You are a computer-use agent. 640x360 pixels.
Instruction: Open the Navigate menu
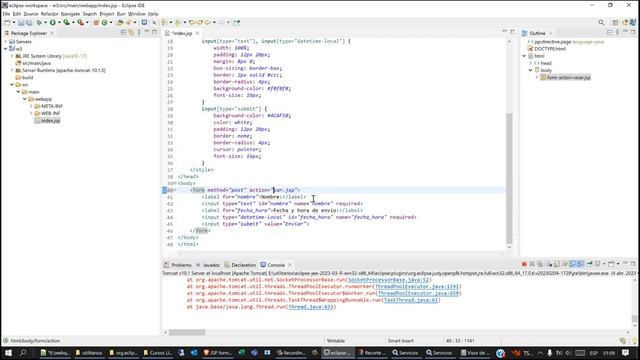click(x=70, y=14)
